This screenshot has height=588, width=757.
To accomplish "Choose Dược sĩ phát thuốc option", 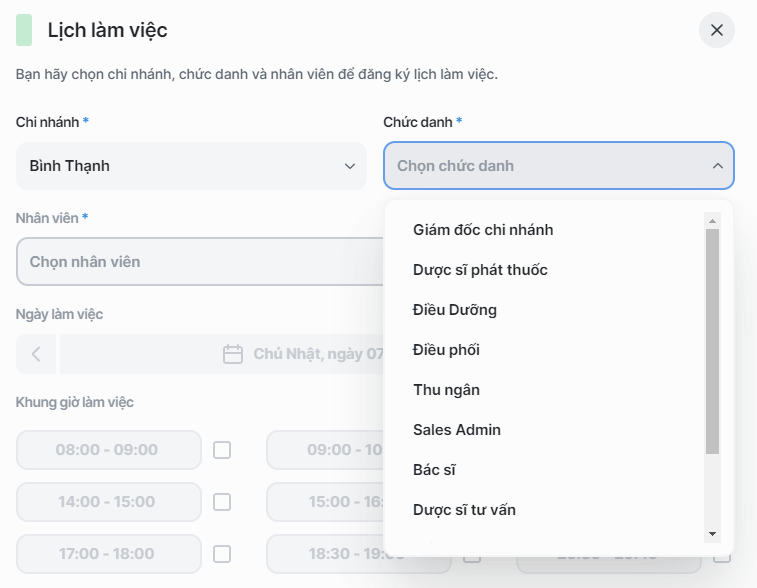I will click(x=480, y=270).
